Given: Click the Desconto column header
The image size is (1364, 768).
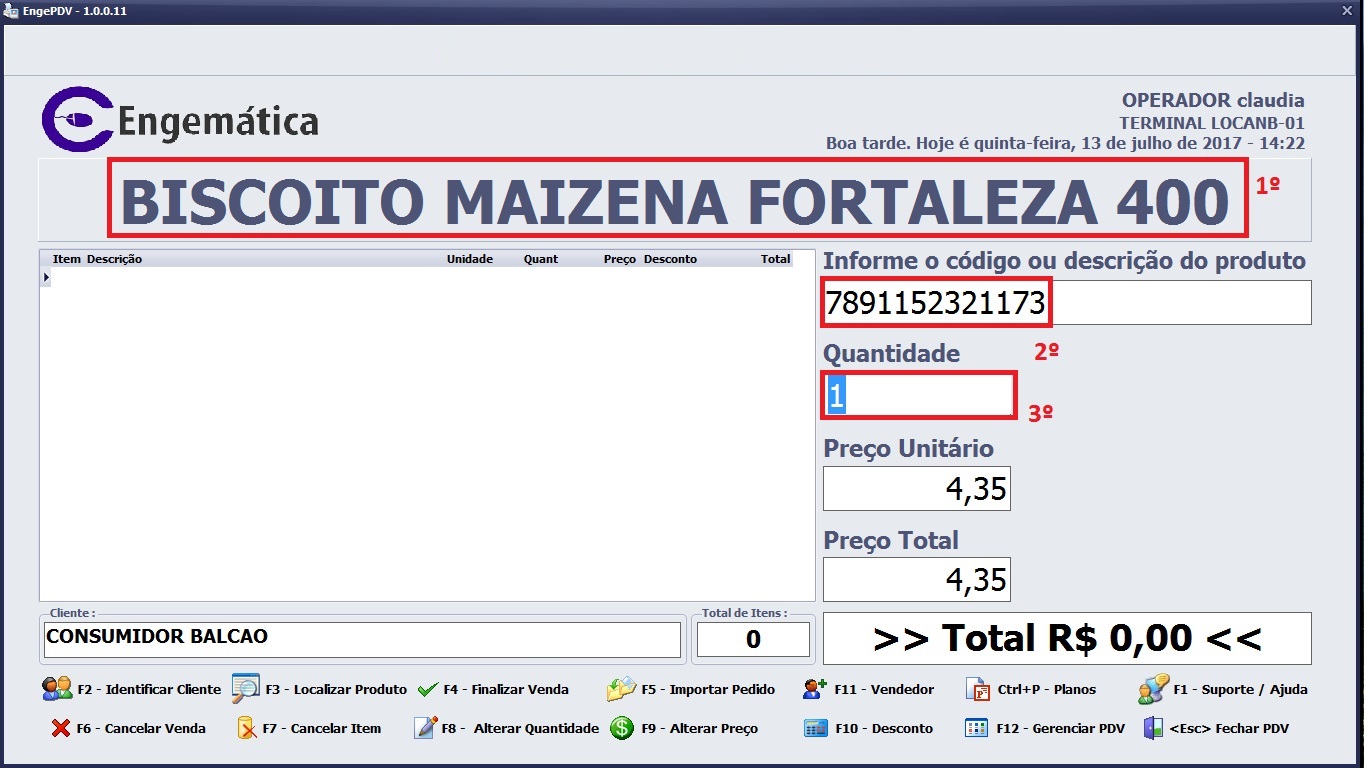Looking at the screenshot, I should click(x=670, y=259).
